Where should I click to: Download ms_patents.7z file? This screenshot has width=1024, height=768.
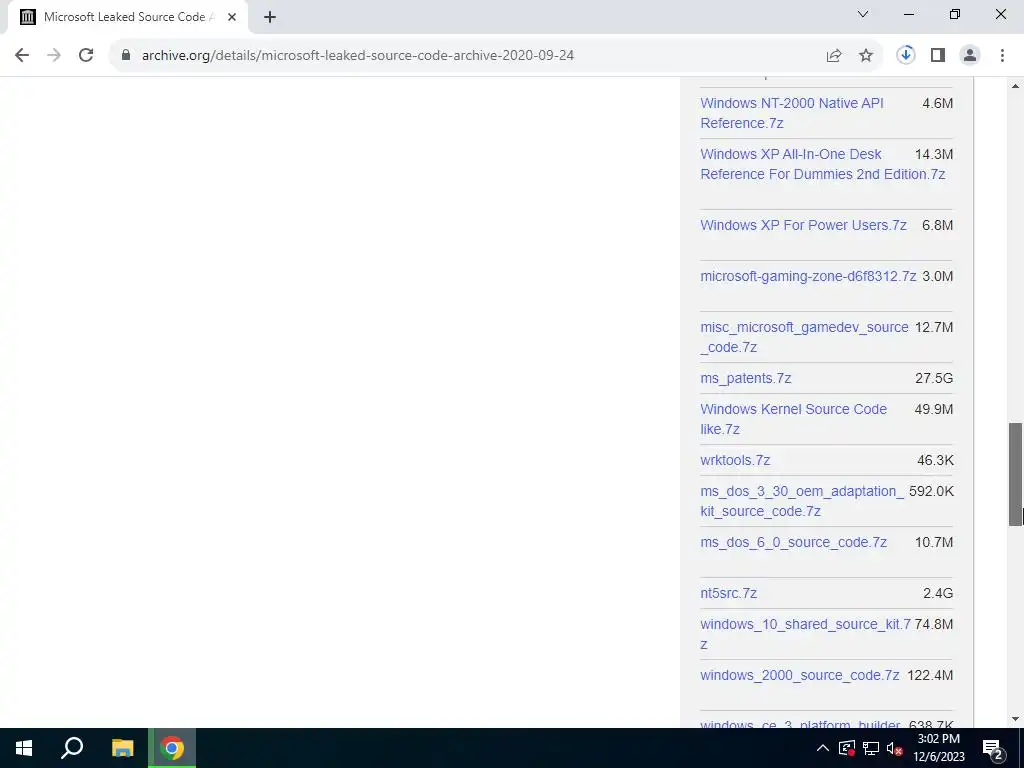tap(746, 378)
